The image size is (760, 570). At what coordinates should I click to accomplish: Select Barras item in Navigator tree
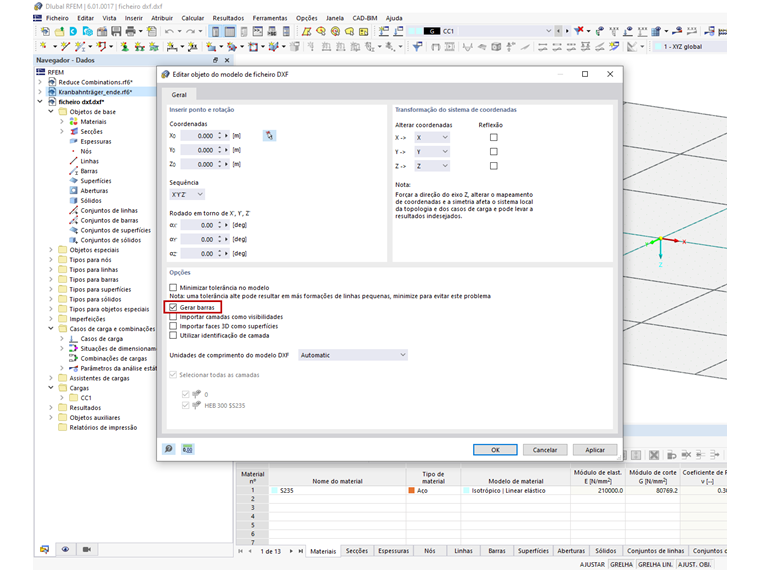coord(89,171)
